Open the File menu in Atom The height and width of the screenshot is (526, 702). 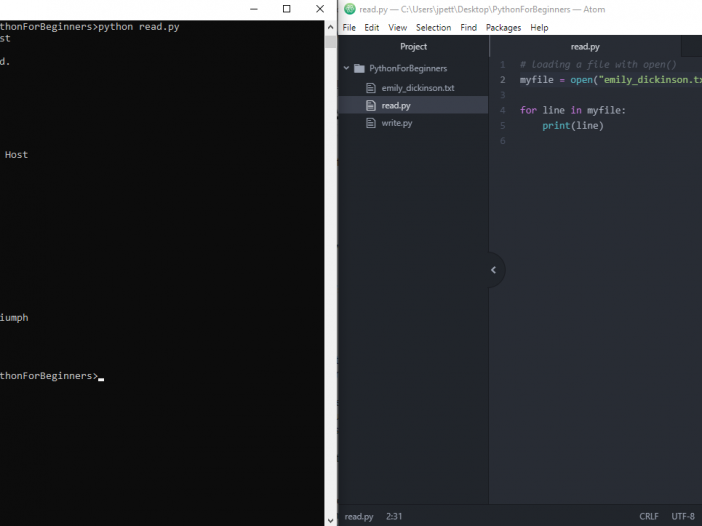click(x=349, y=28)
